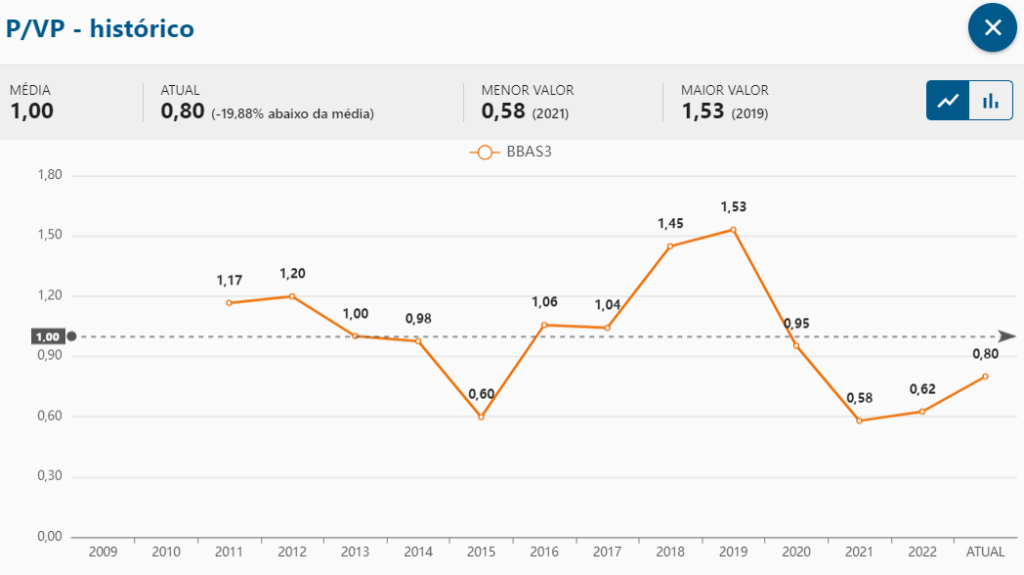
Task: Close the P/VP histórico panel
Action: click(992, 28)
